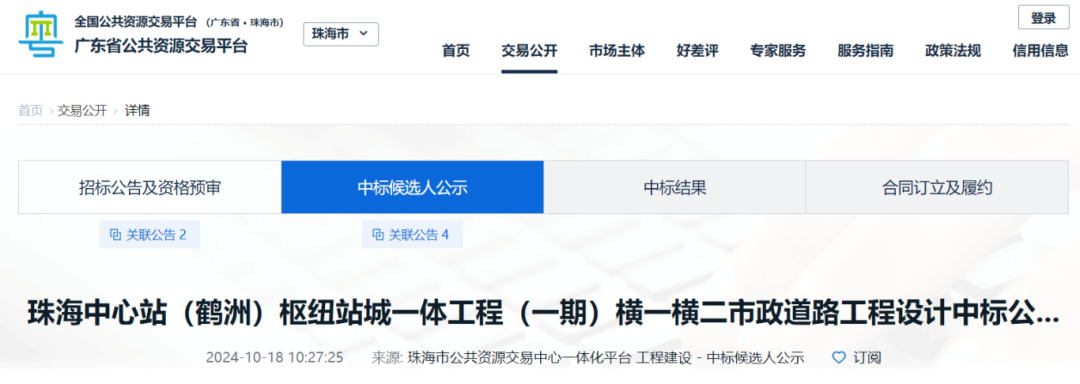Click 交易公开 breadcrumb link
Viewport: 1080px width, 384px height.
(82, 110)
